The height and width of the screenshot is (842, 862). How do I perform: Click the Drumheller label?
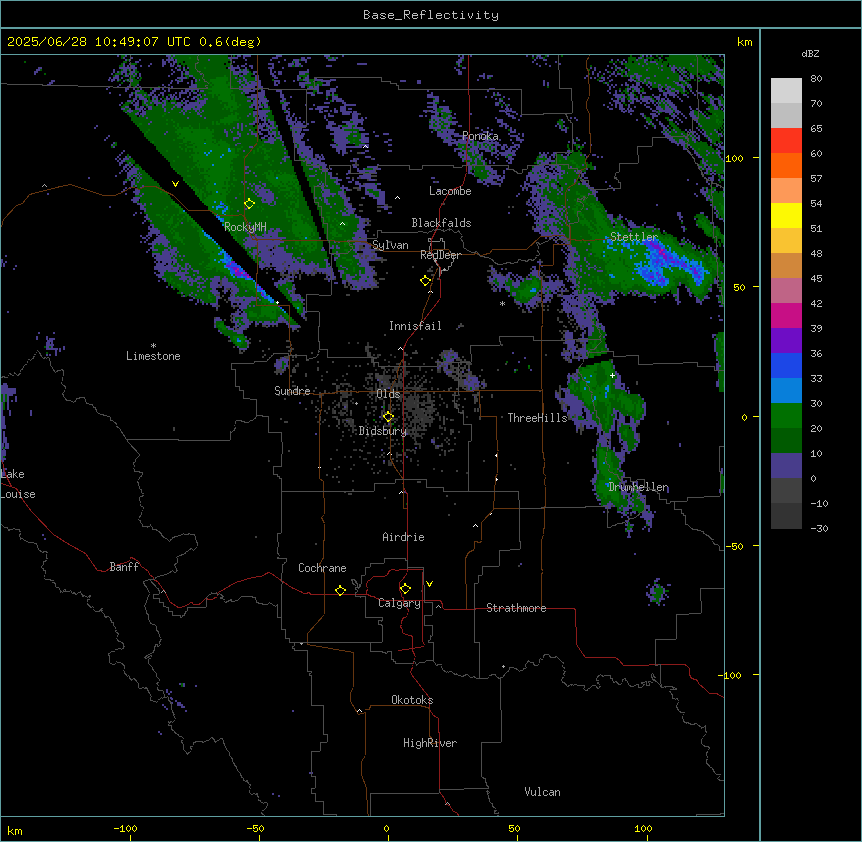pos(638,487)
